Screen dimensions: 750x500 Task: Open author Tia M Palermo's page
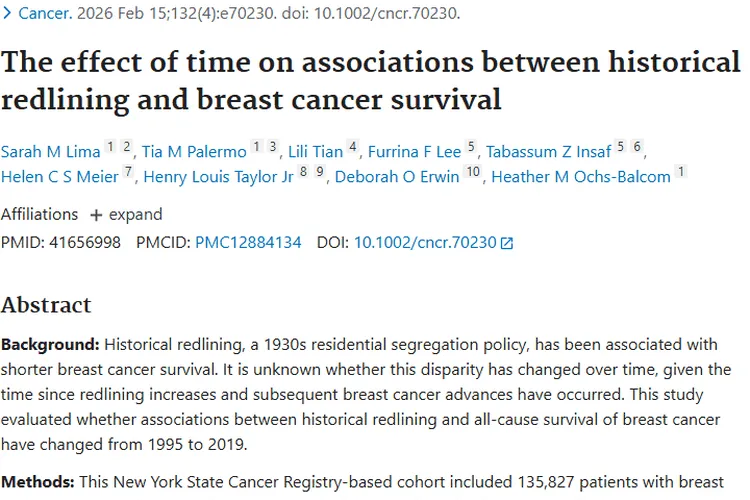pos(192,152)
